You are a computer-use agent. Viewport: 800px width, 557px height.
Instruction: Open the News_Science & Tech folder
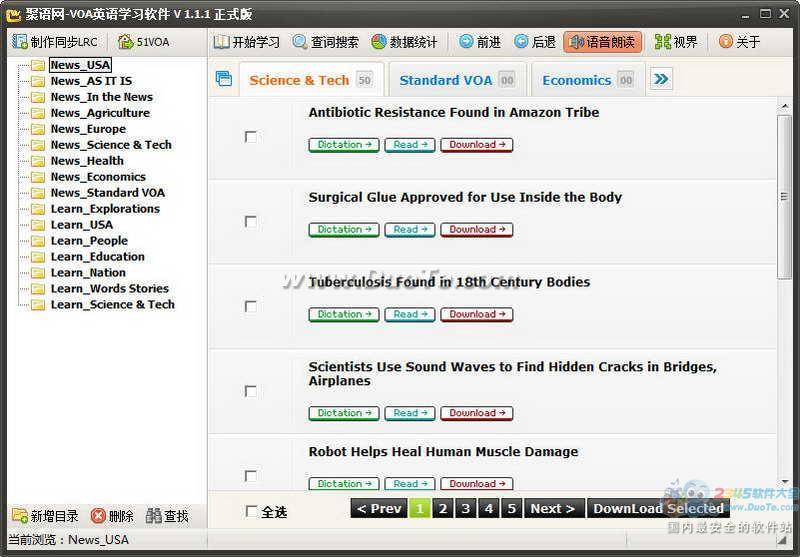[111, 145]
